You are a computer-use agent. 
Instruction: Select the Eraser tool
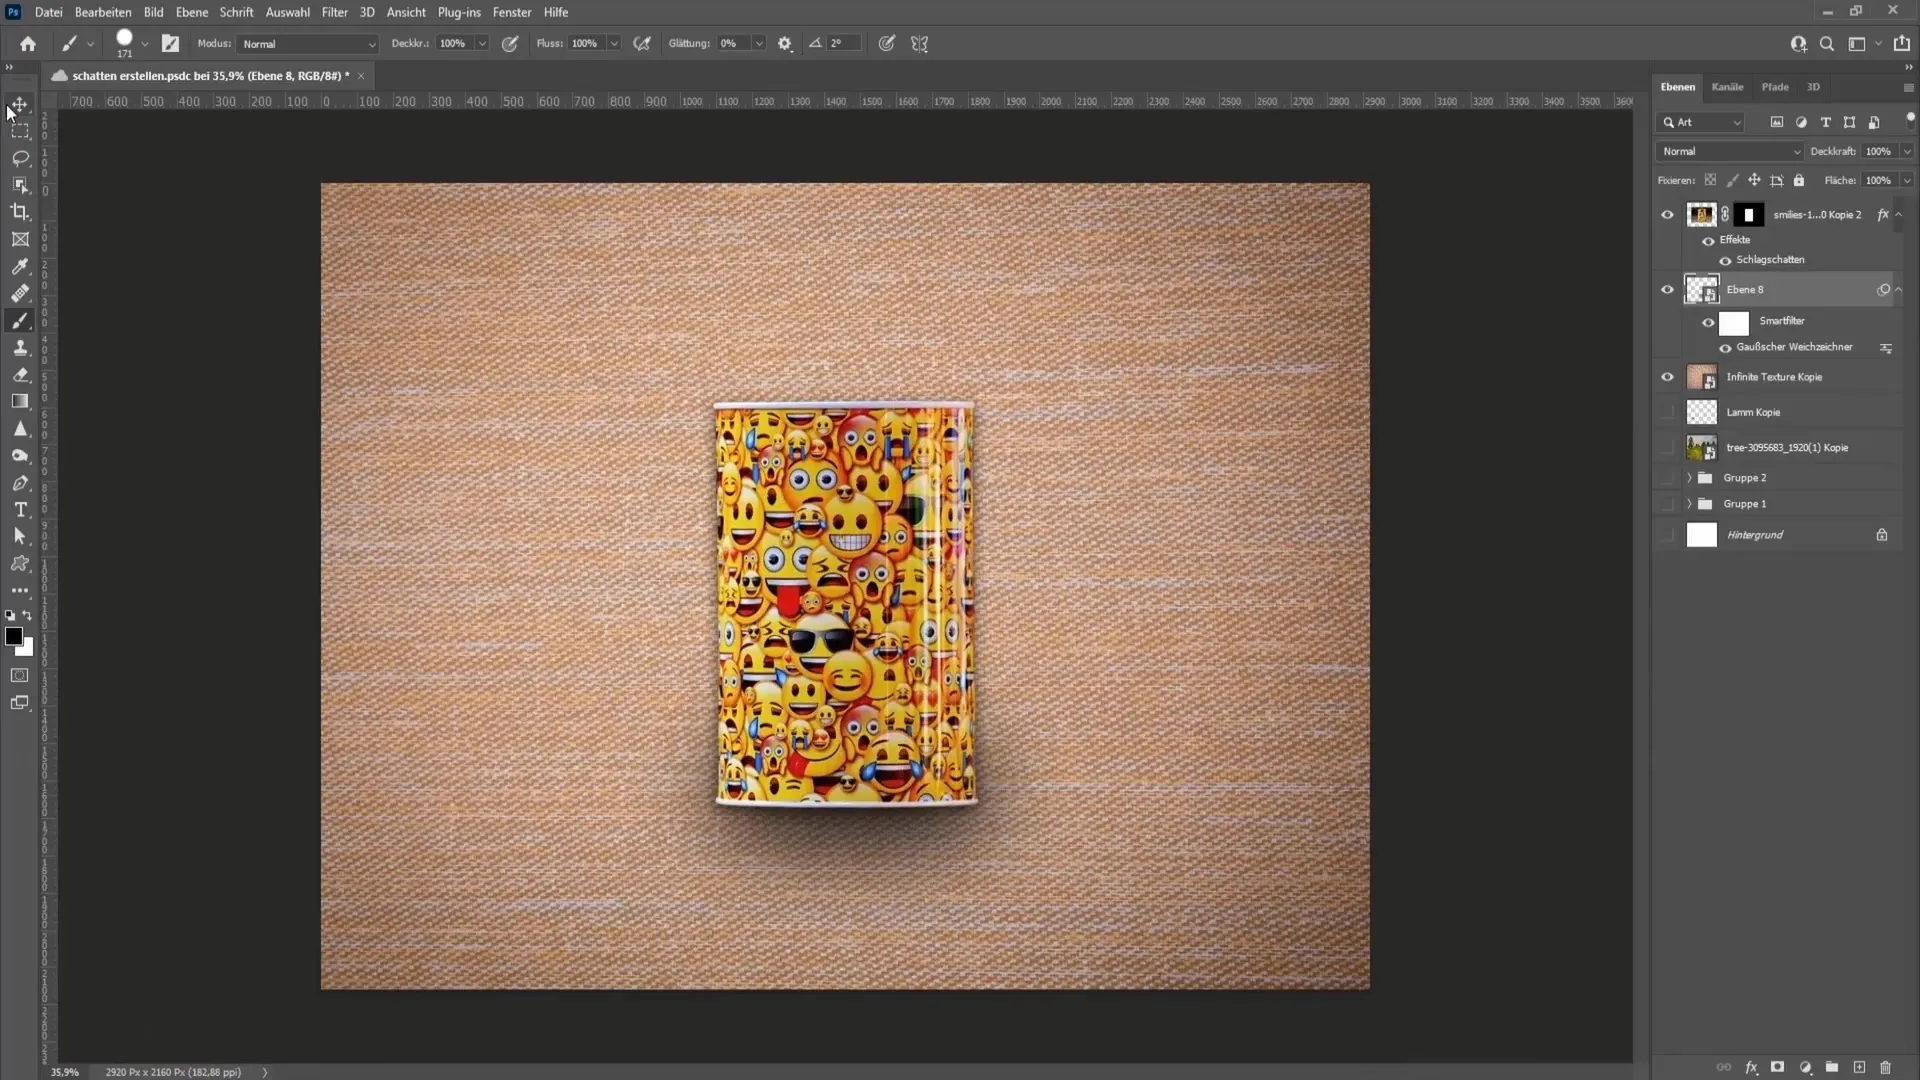tap(20, 374)
